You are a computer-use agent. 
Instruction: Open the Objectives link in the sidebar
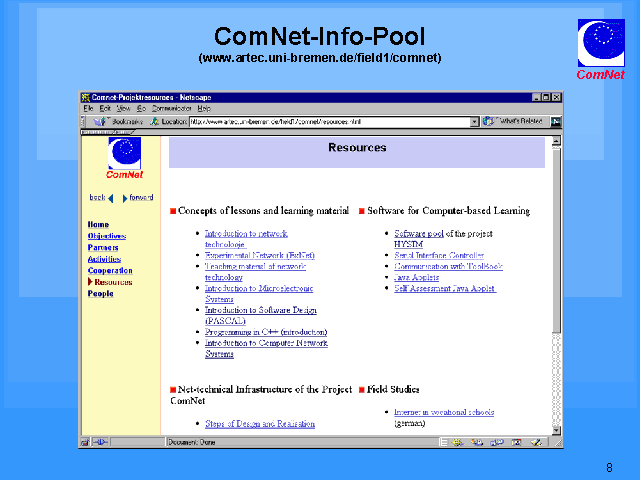(107, 236)
